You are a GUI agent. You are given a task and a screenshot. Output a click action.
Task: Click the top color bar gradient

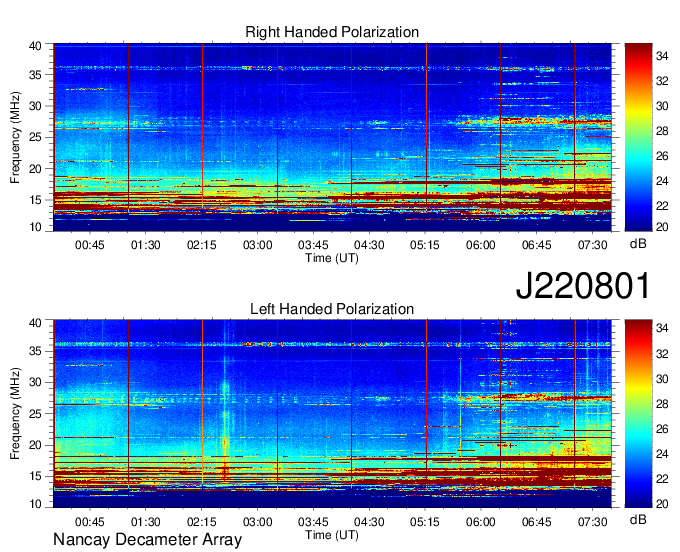pos(638,137)
